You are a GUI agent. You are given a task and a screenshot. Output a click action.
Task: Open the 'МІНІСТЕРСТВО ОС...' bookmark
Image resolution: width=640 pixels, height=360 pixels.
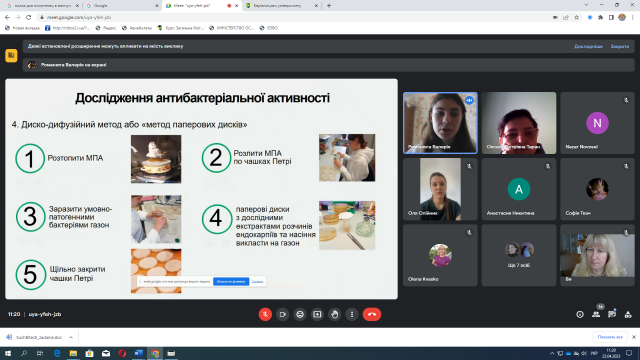(231, 28)
